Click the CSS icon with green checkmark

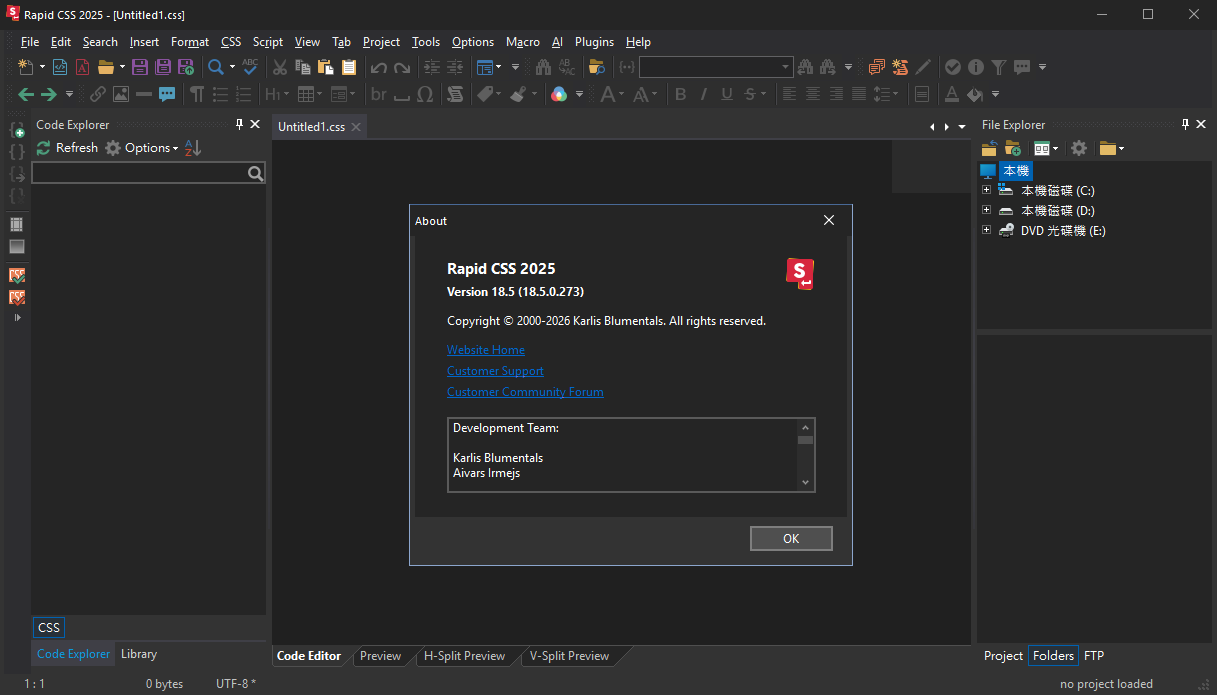pos(17,275)
